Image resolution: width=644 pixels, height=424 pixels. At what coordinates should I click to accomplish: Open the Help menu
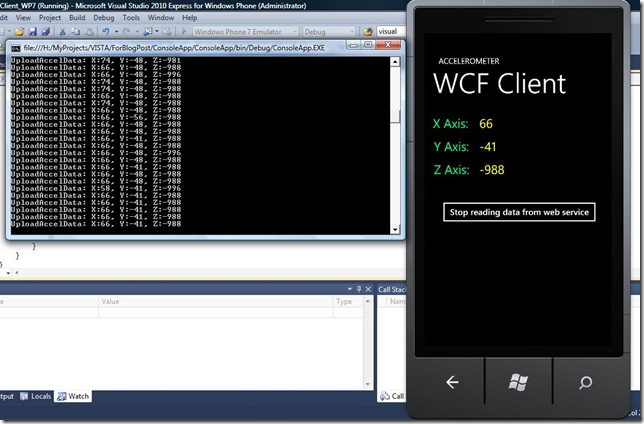(189, 18)
